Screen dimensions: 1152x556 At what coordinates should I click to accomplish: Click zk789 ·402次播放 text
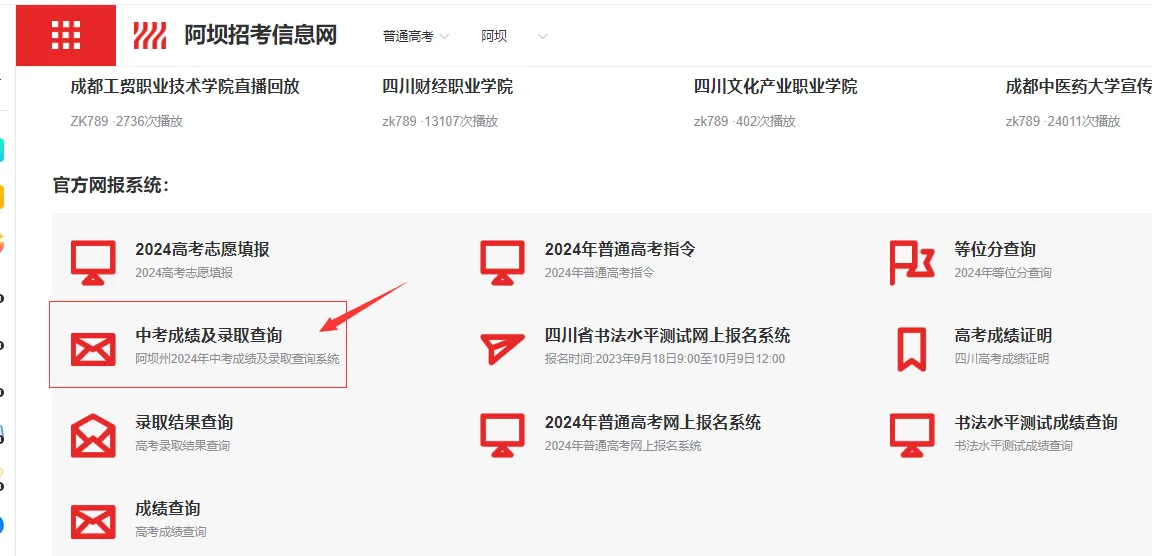click(744, 121)
